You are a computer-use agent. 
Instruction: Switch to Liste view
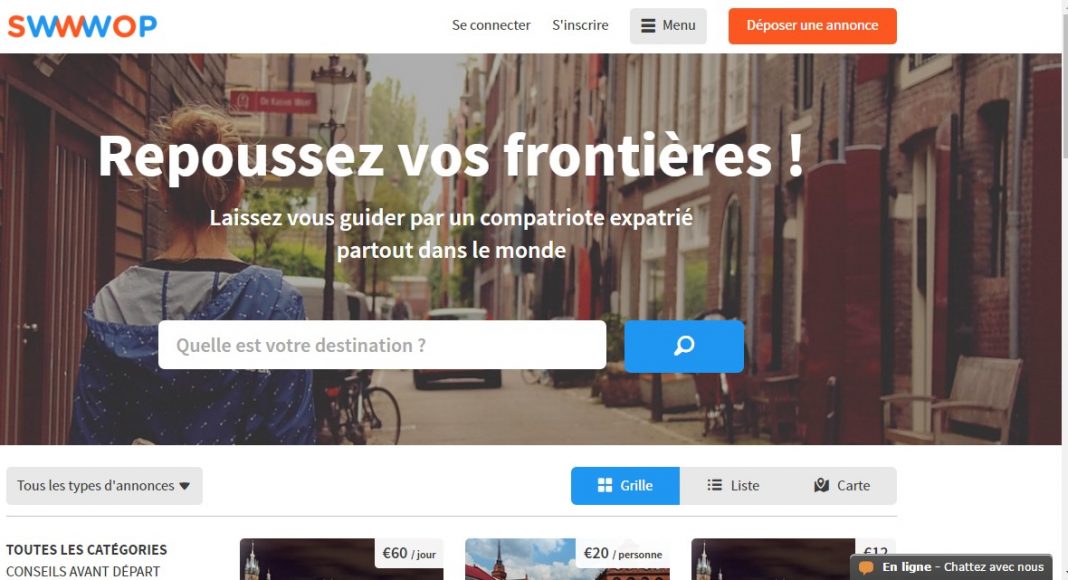point(733,485)
